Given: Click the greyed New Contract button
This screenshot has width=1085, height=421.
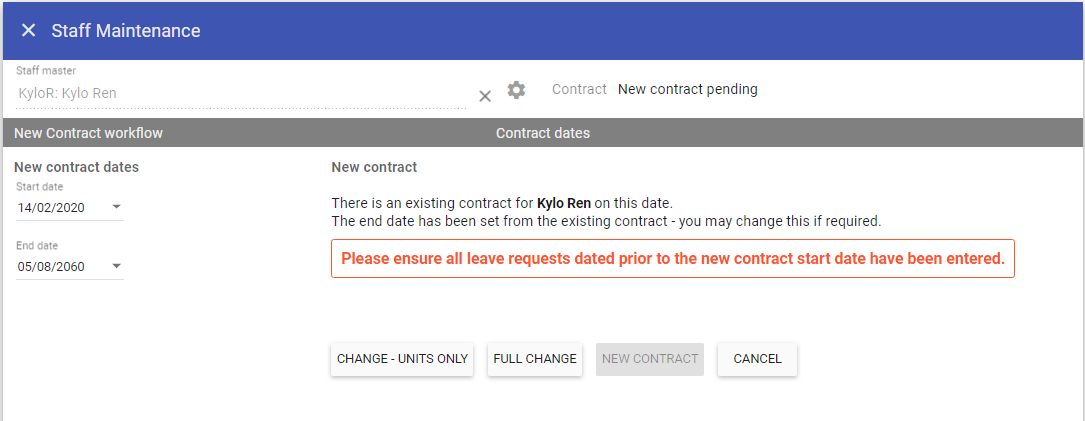Looking at the screenshot, I should [x=650, y=359].
